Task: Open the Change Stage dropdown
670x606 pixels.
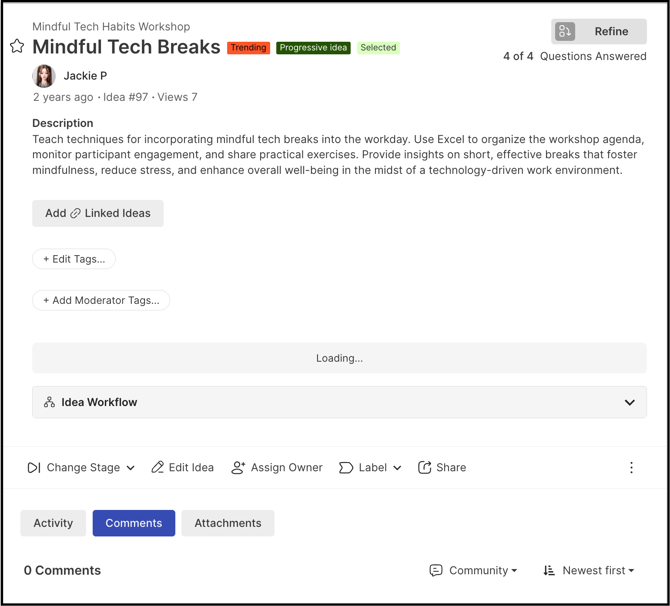Action: point(81,468)
